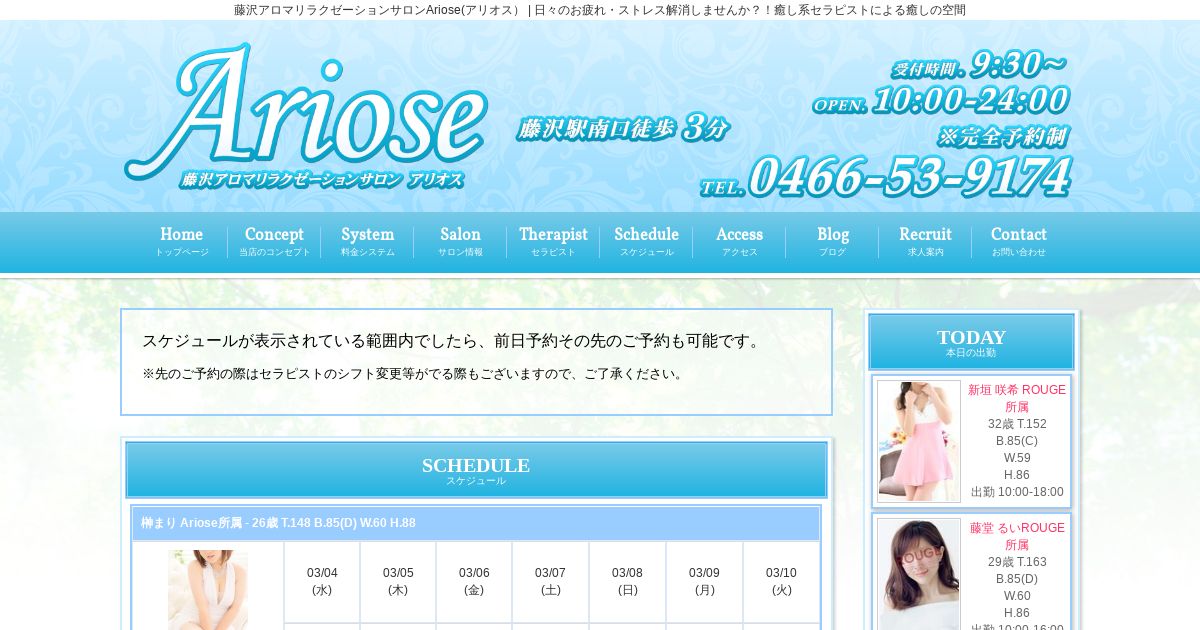1200x630 pixels.
Task: Select the 03/09 (月) date cell
Action: tap(704, 581)
